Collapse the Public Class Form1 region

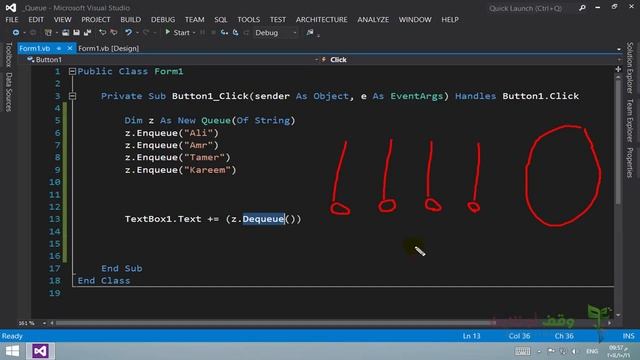coord(72,71)
